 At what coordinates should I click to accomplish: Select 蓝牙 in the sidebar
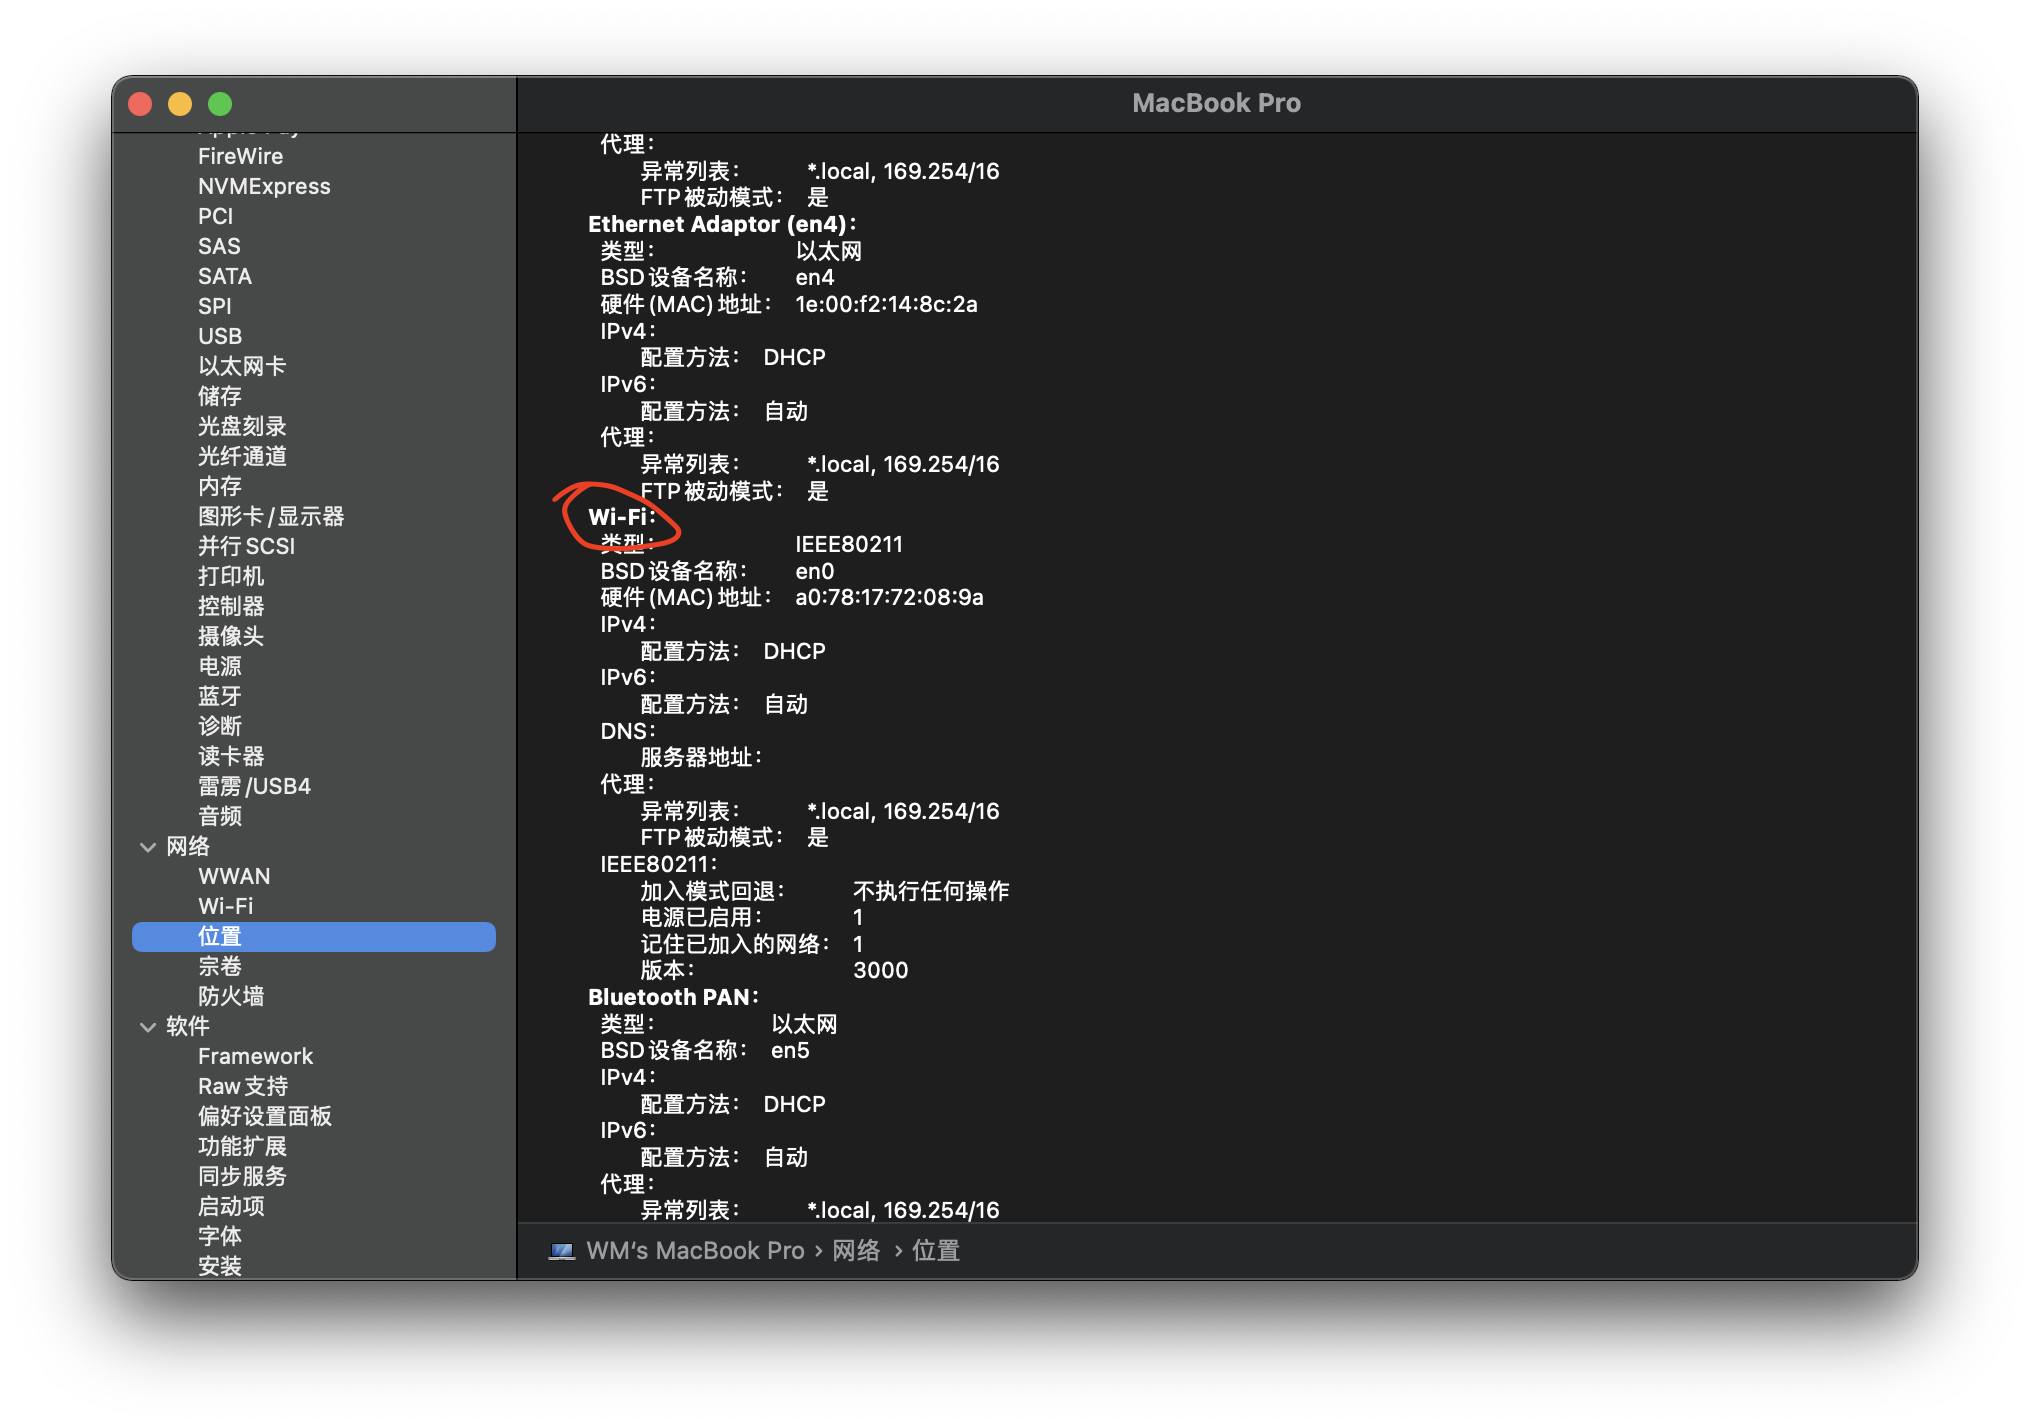(220, 696)
